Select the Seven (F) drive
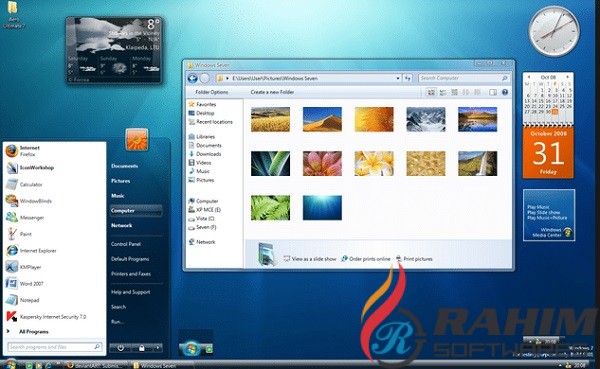 click(202, 227)
